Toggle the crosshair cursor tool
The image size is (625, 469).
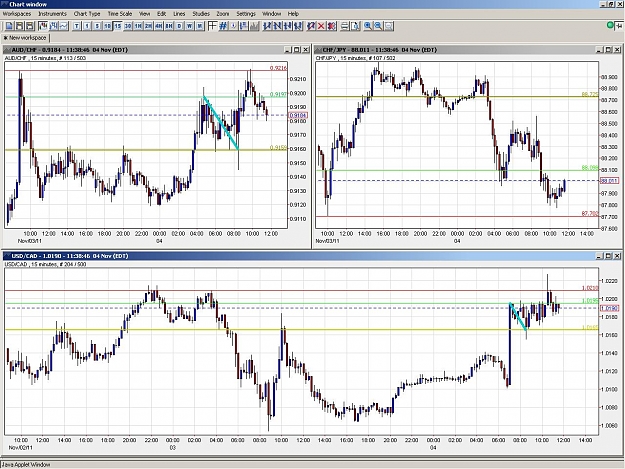tap(212, 26)
